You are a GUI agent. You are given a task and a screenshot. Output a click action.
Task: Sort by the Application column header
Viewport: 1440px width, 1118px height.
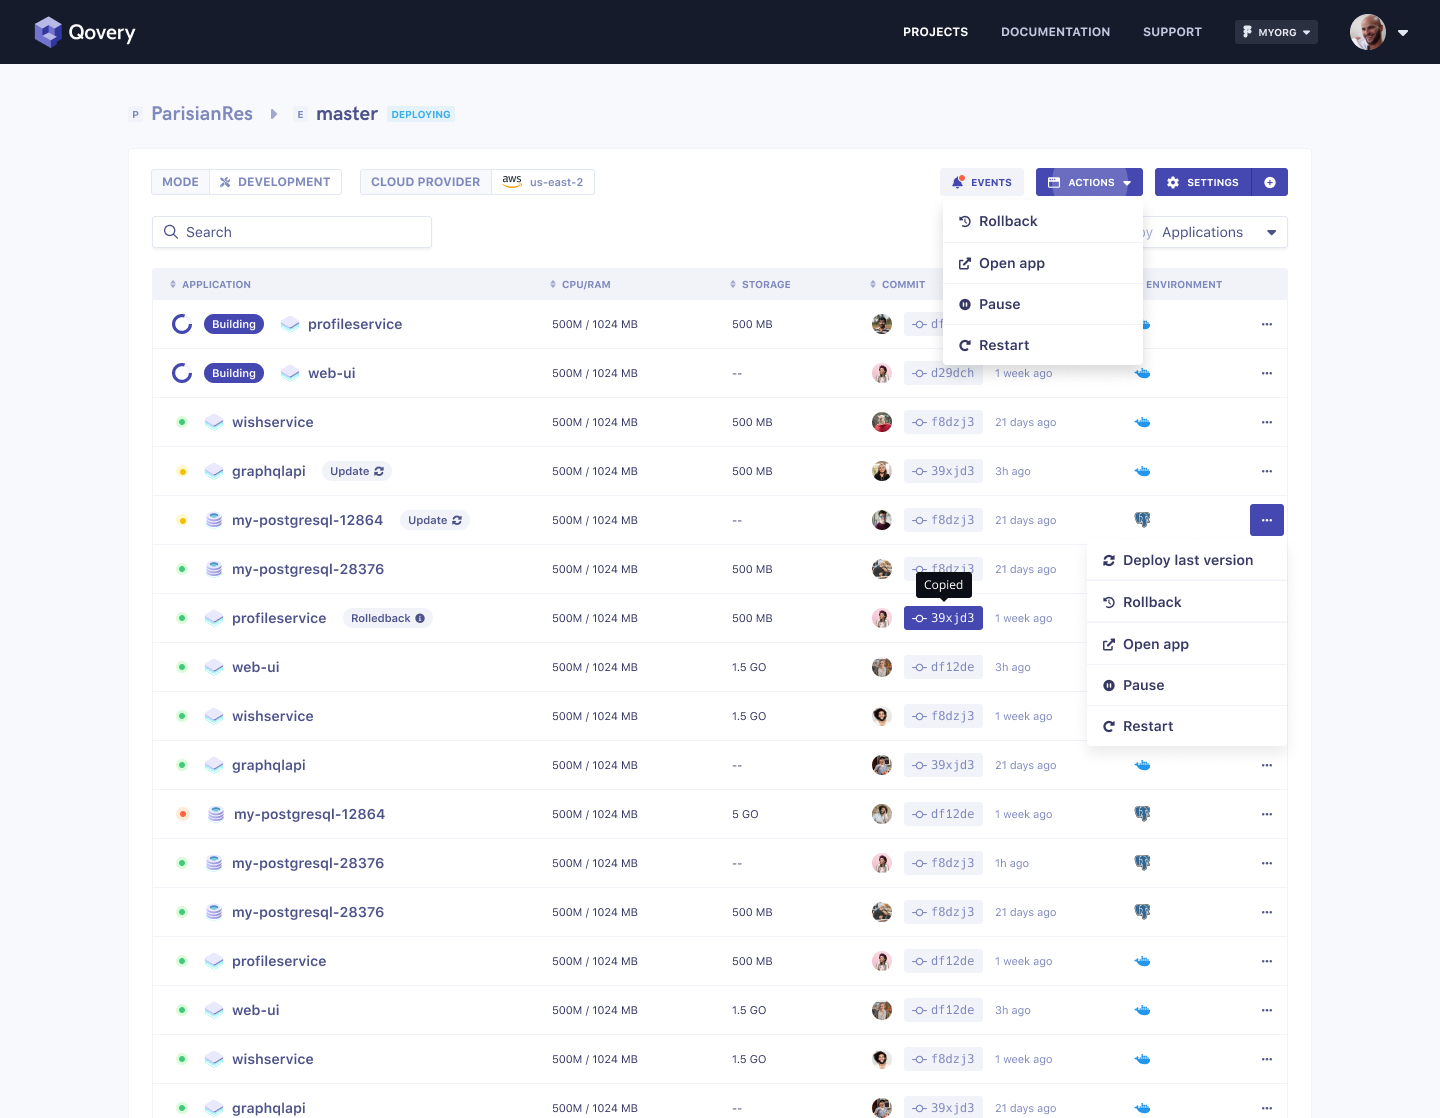210,285
